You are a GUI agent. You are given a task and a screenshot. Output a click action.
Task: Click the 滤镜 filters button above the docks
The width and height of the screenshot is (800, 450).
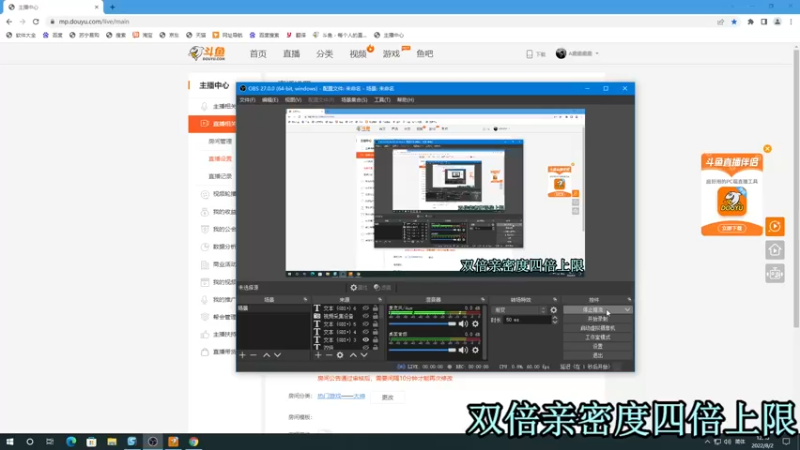383,288
